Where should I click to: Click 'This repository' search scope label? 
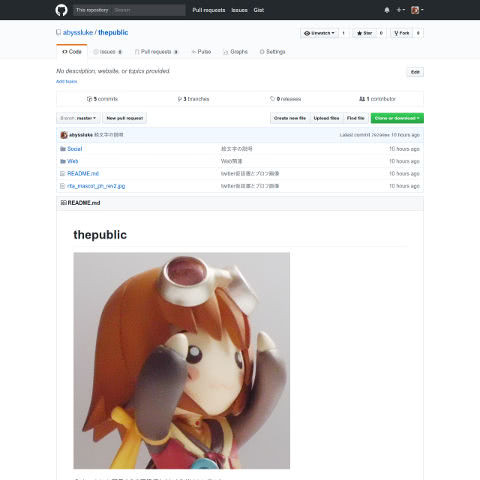point(92,10)
